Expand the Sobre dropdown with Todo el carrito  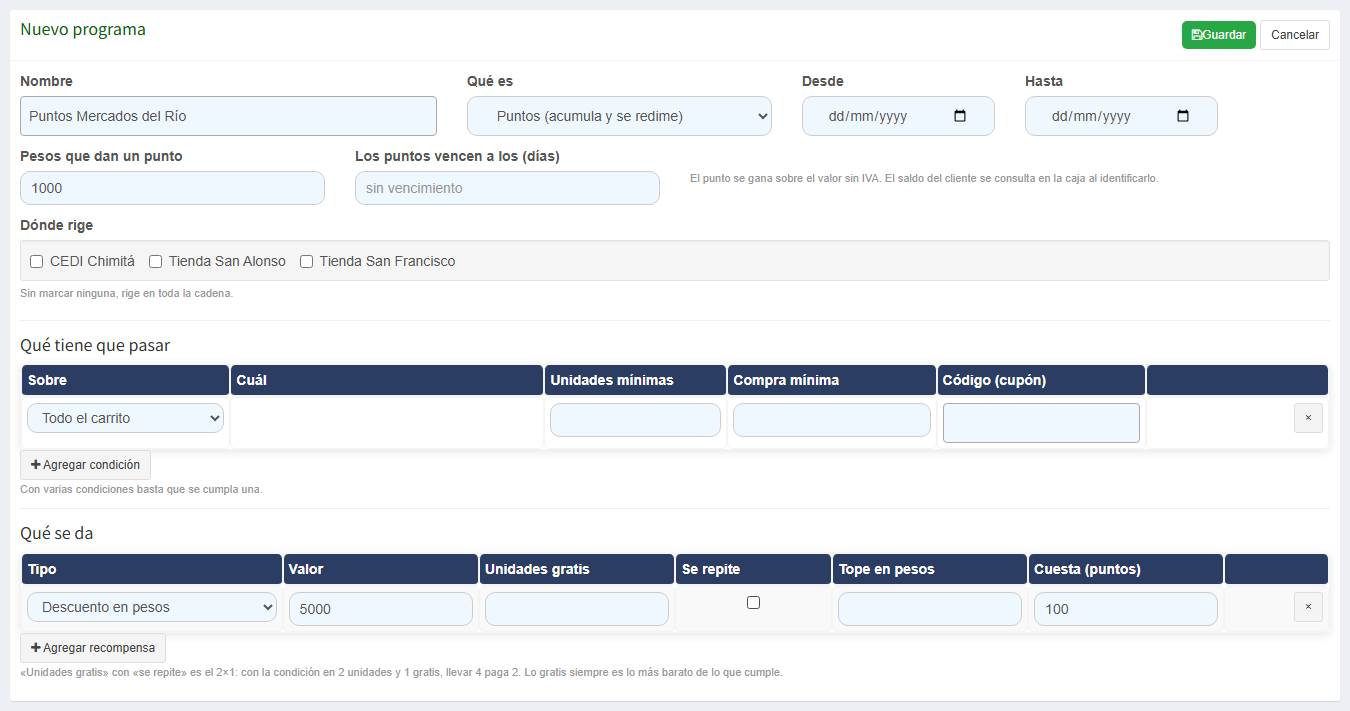[x=125, y=418]
